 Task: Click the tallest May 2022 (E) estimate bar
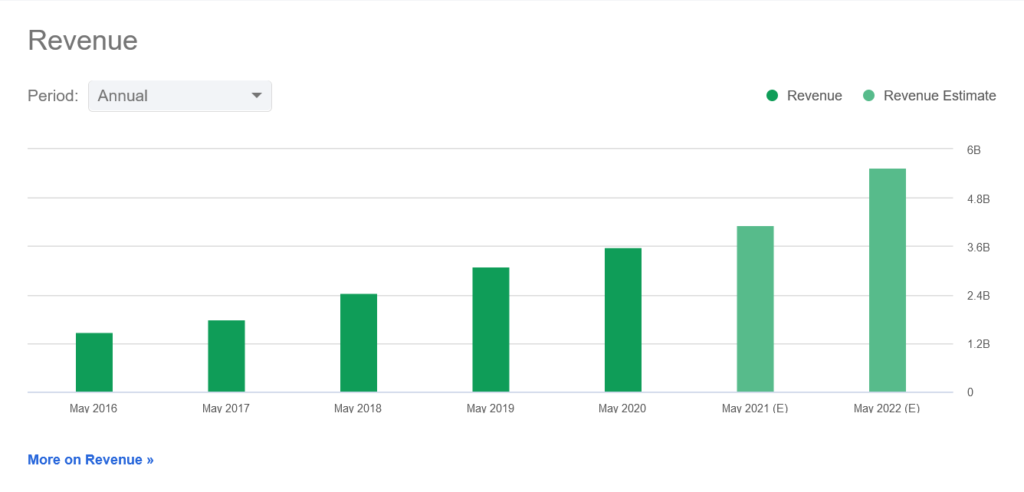click(x=887, y=280)
